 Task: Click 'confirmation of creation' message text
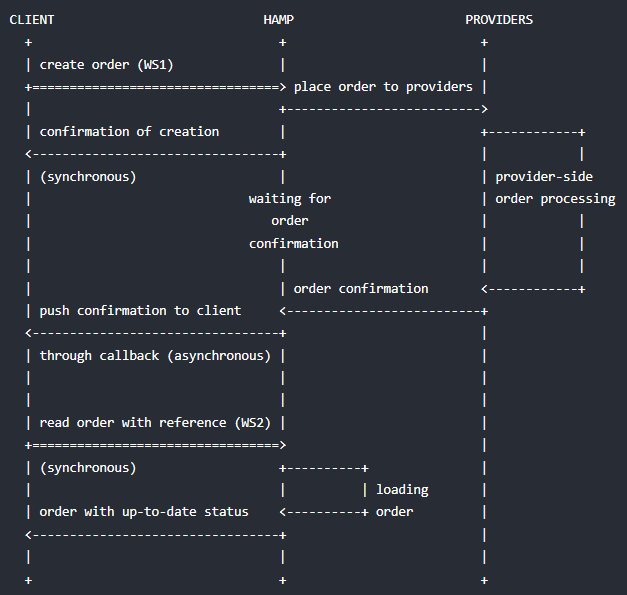click(x=129, y=132)
